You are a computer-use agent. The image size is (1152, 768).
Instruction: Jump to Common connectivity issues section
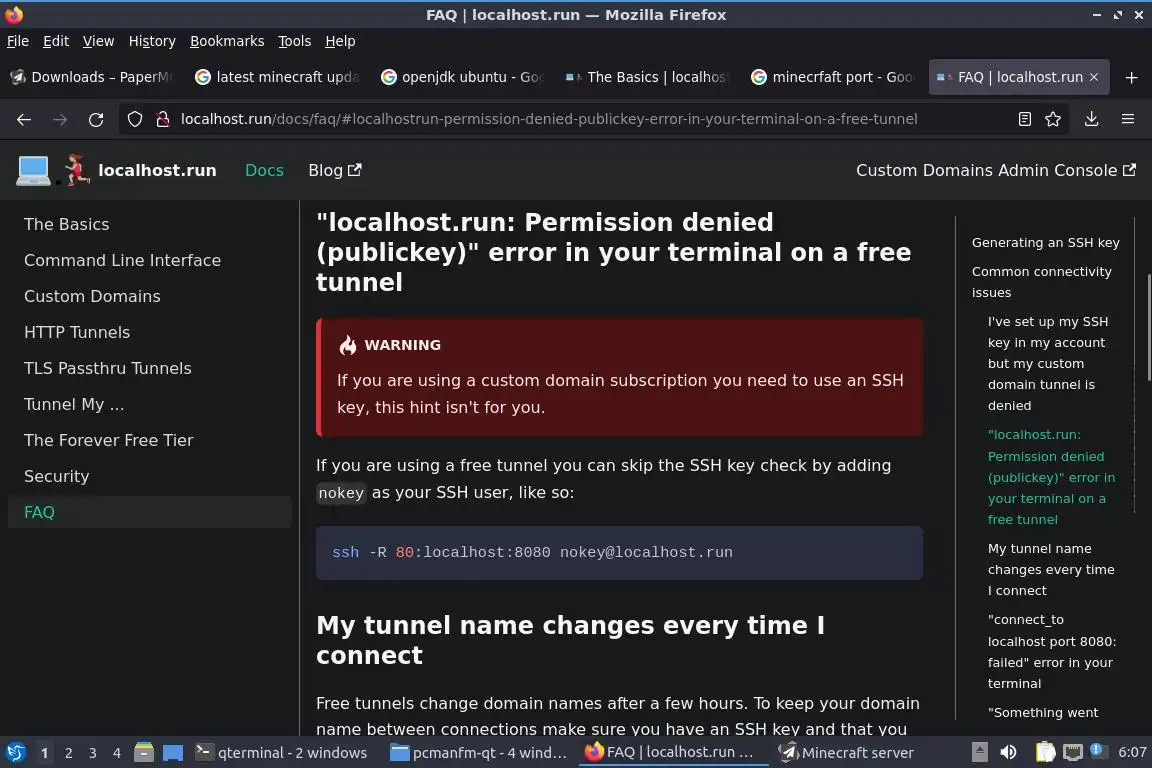click(1041, 282)
